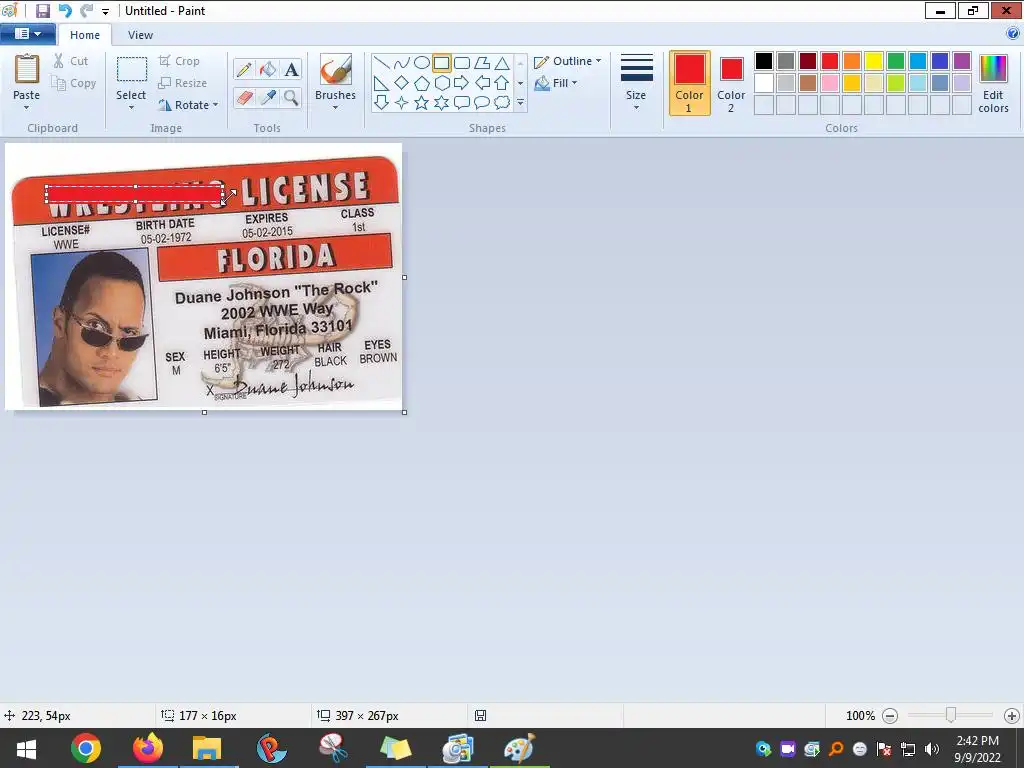The image size is (1024, 768).
Task: Click the Resize button
Action: click(x=183, y=83)
